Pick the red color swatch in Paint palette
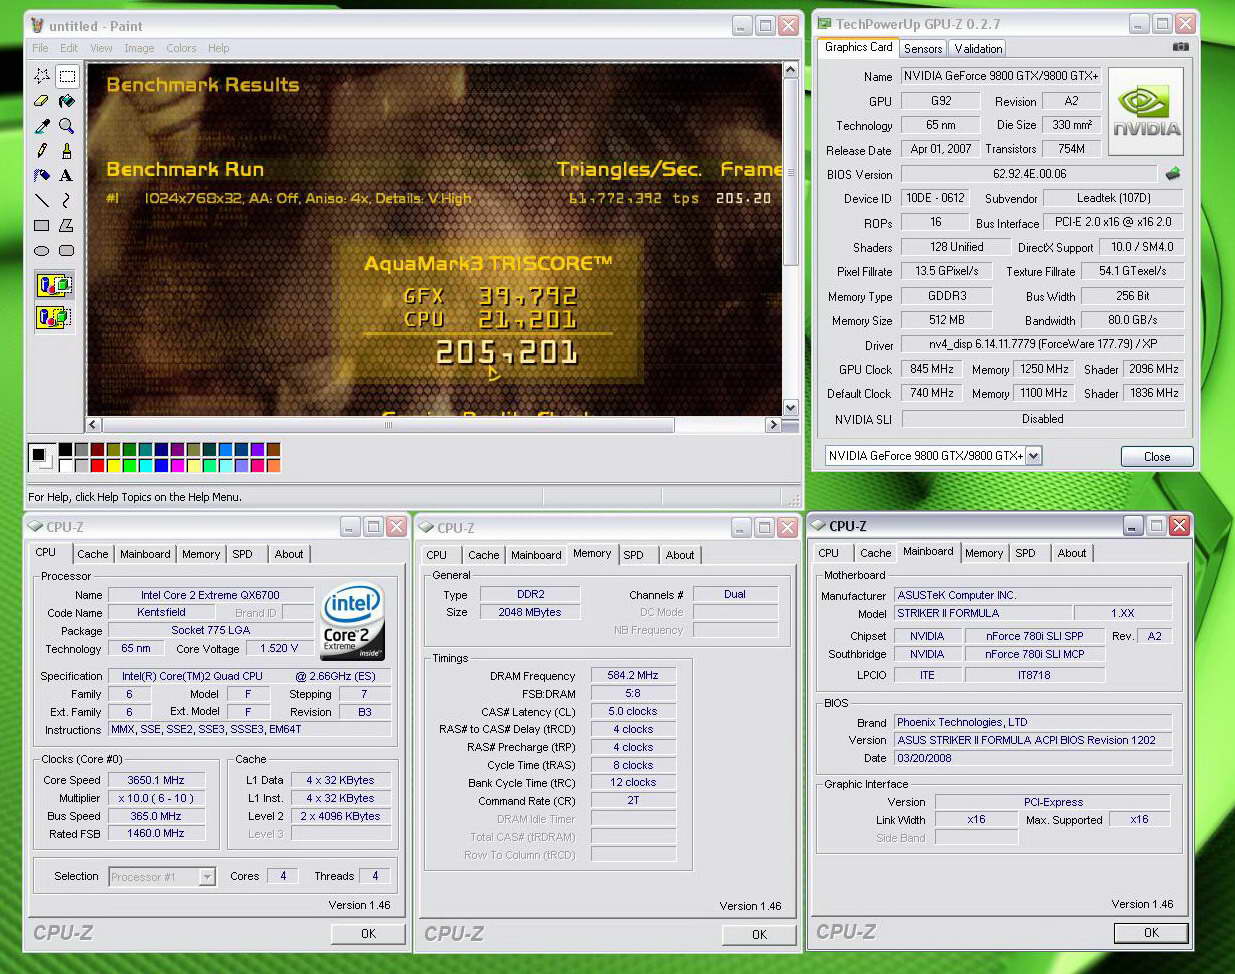1235x974 pixels. point(97,465)
